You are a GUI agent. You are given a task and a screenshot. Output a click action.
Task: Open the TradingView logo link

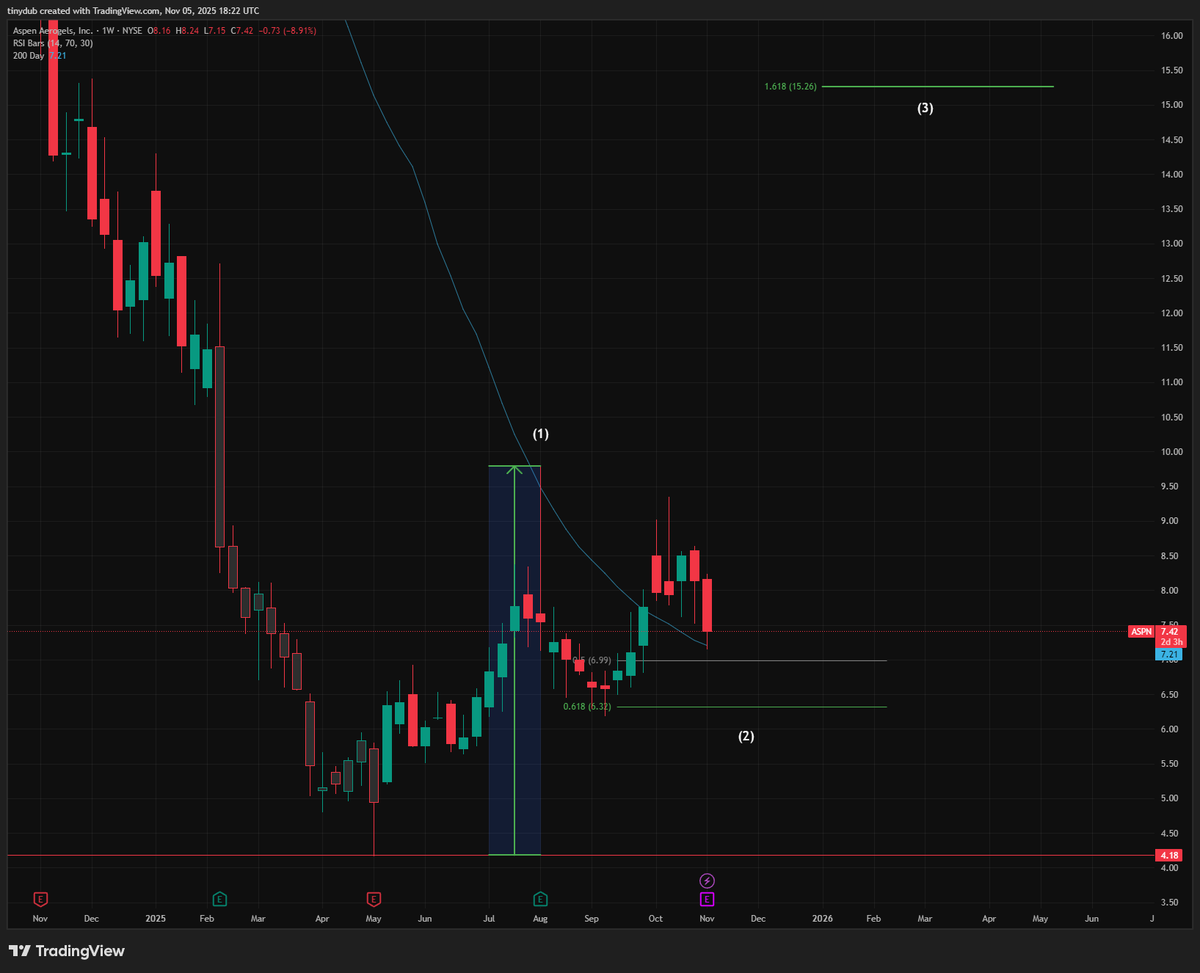click(67, 951)
